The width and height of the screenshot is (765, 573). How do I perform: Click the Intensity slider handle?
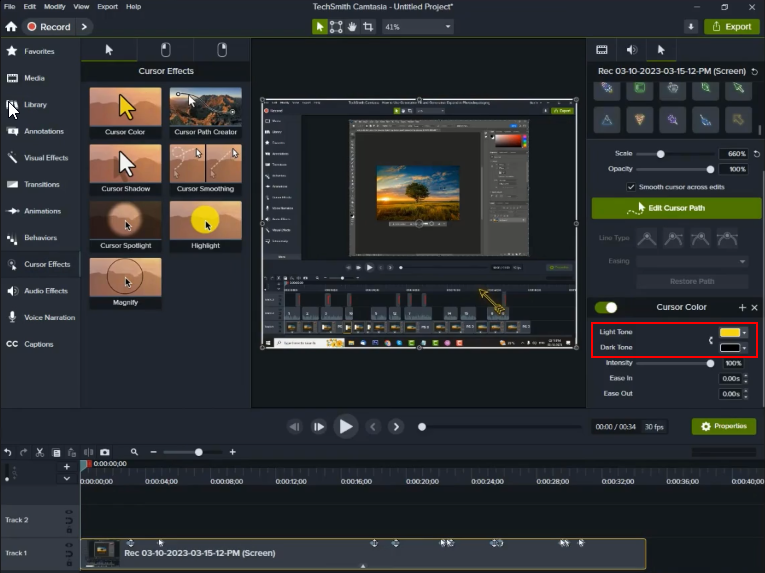coord(711,363)
